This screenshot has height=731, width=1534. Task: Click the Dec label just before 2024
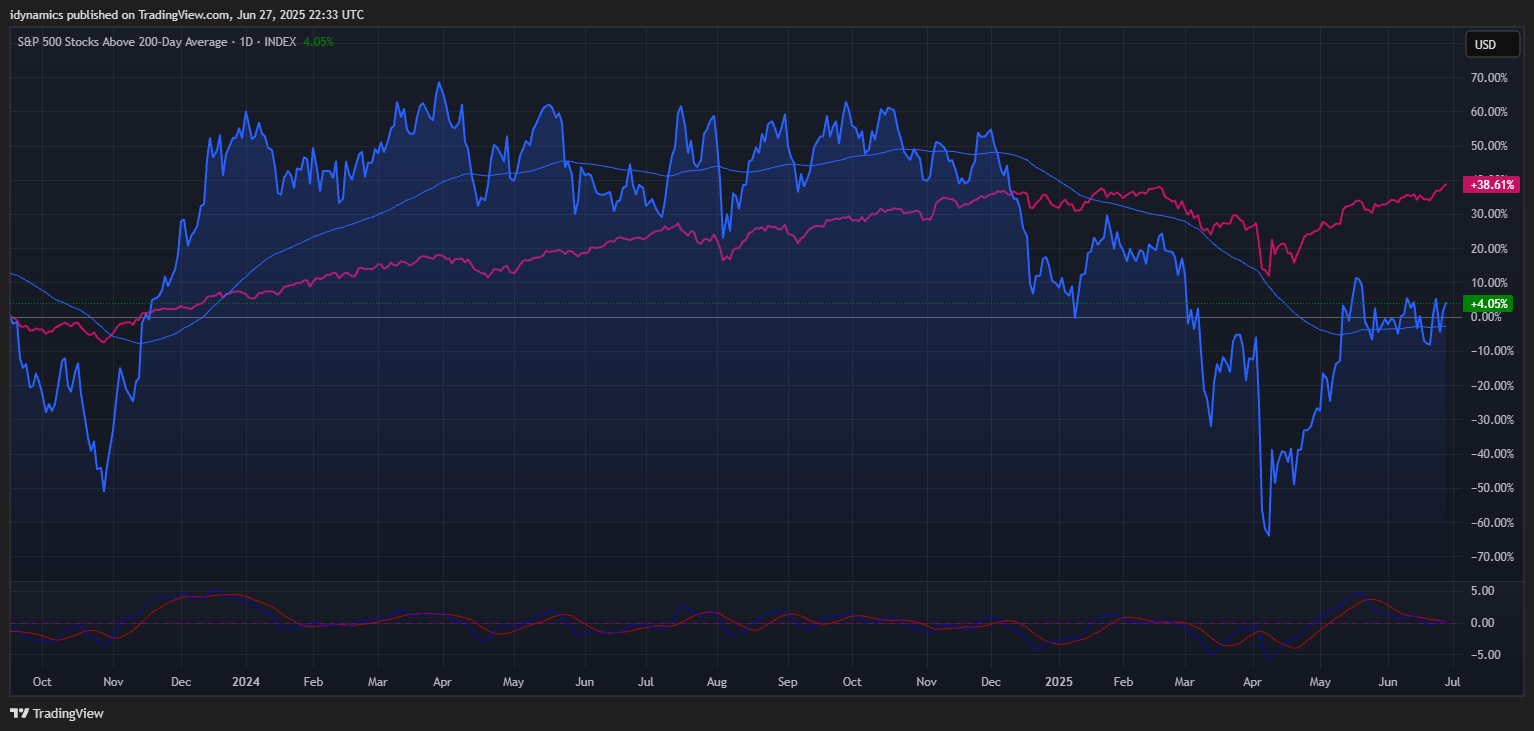coord(181,682)
